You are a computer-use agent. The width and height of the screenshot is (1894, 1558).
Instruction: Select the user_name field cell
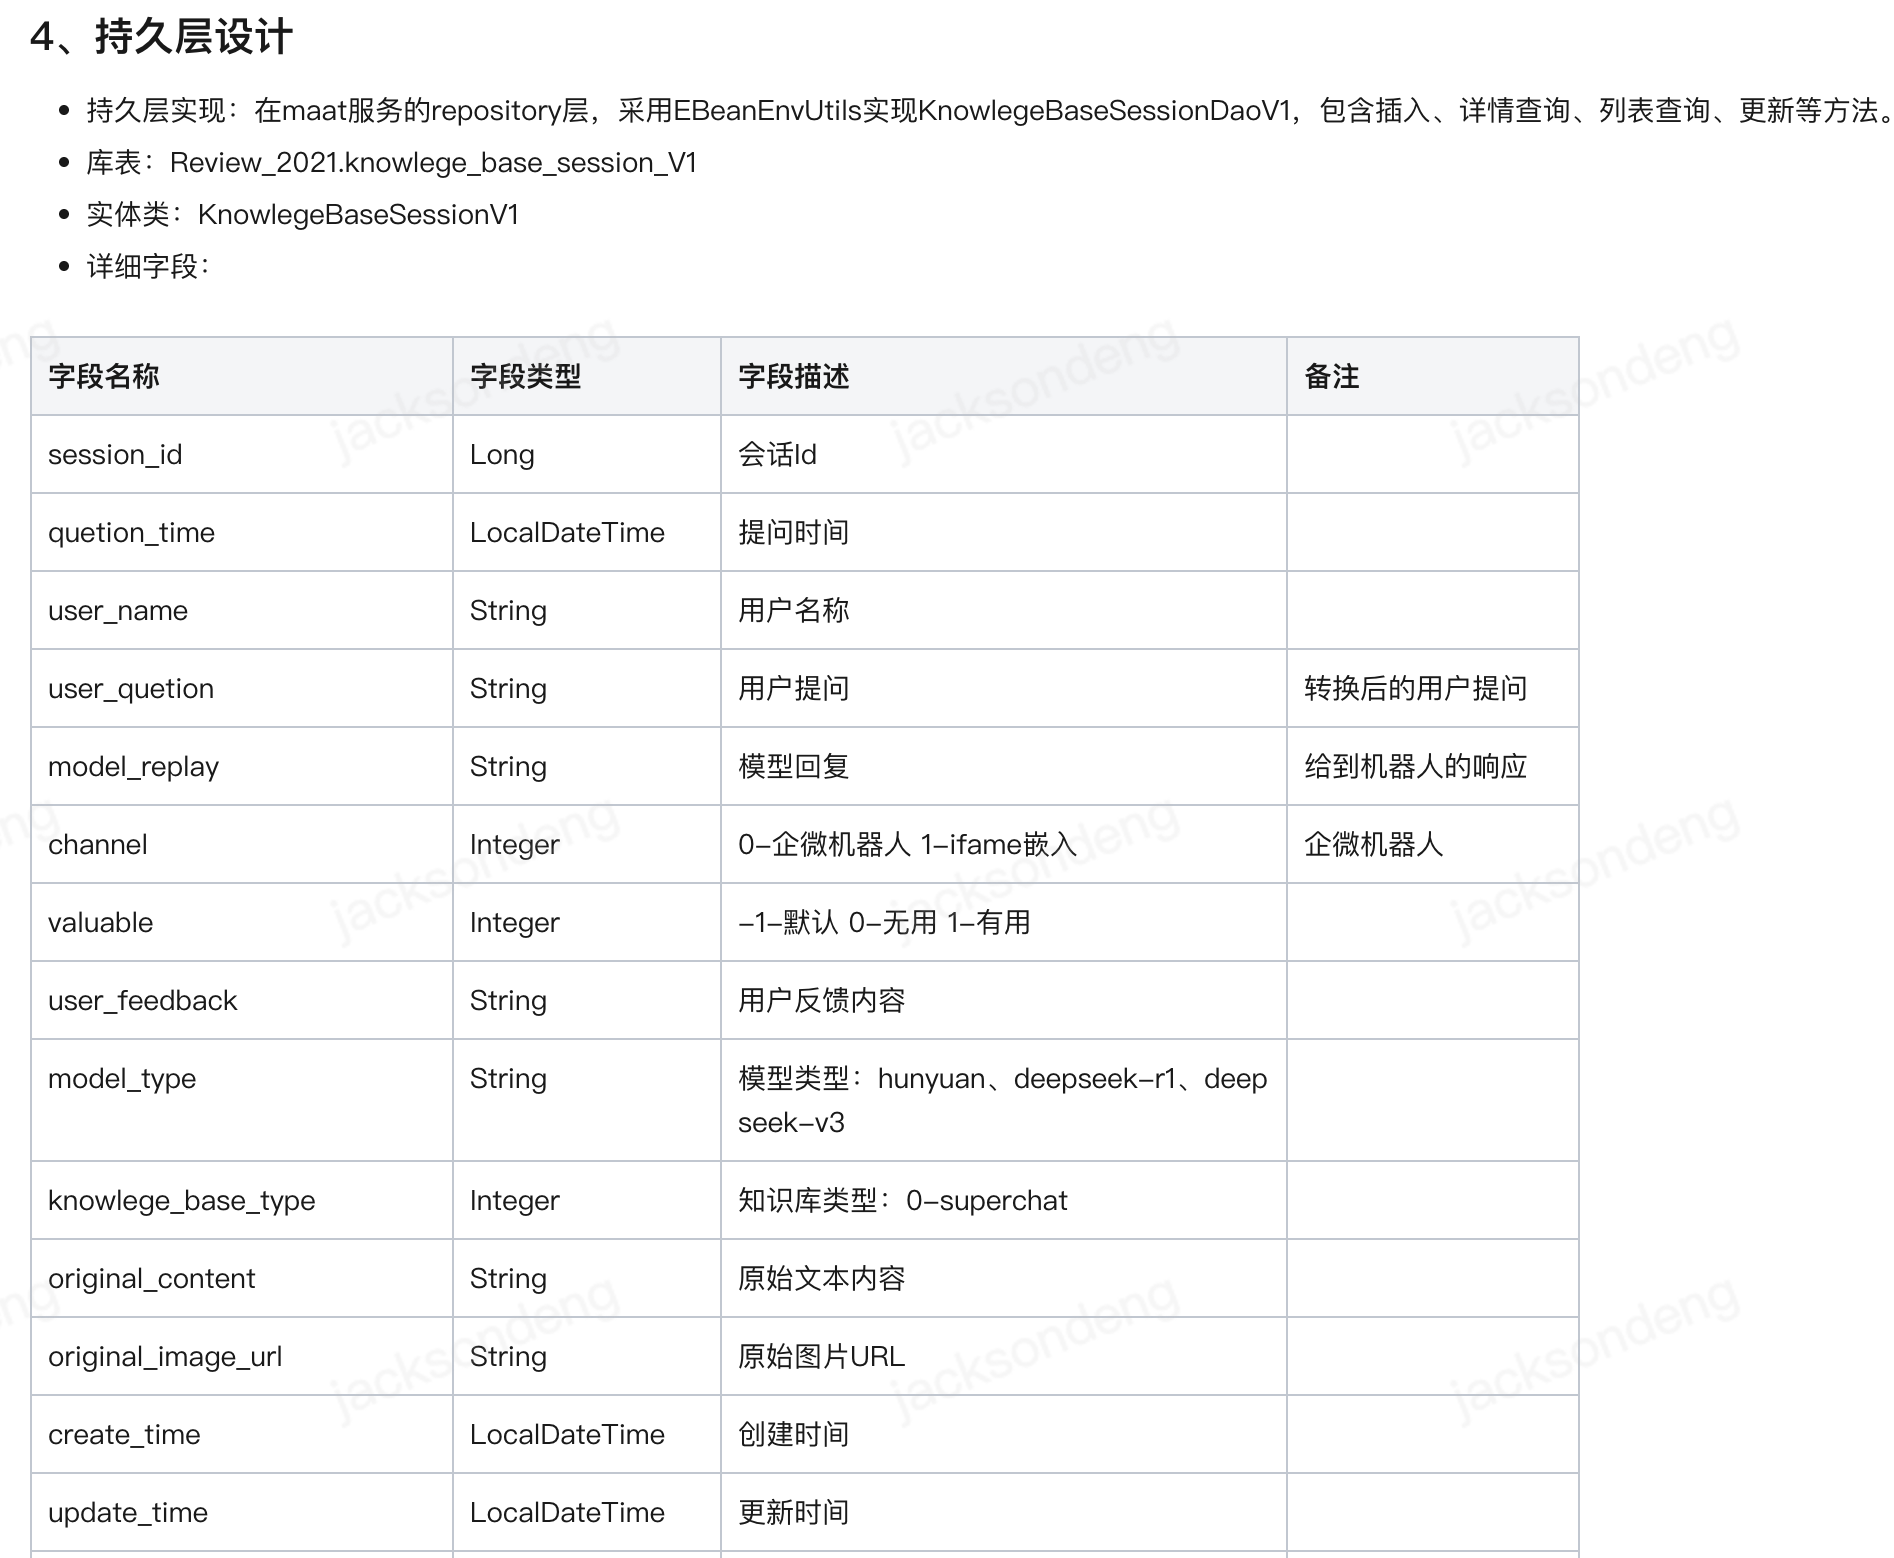(x=118, y=610)
